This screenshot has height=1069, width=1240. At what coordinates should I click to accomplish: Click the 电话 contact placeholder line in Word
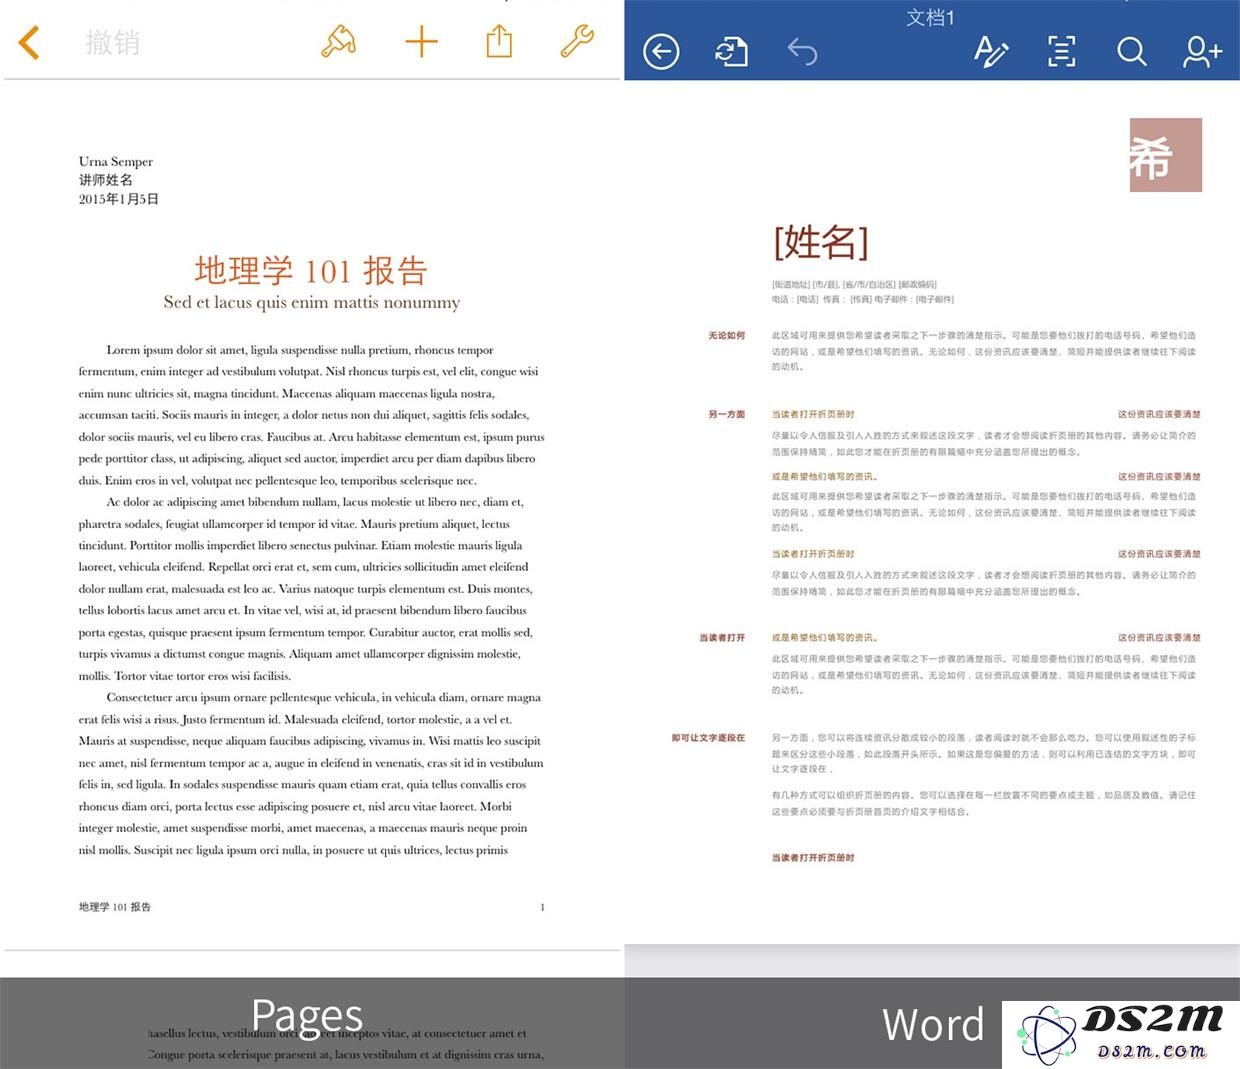[x=862, y=299]
